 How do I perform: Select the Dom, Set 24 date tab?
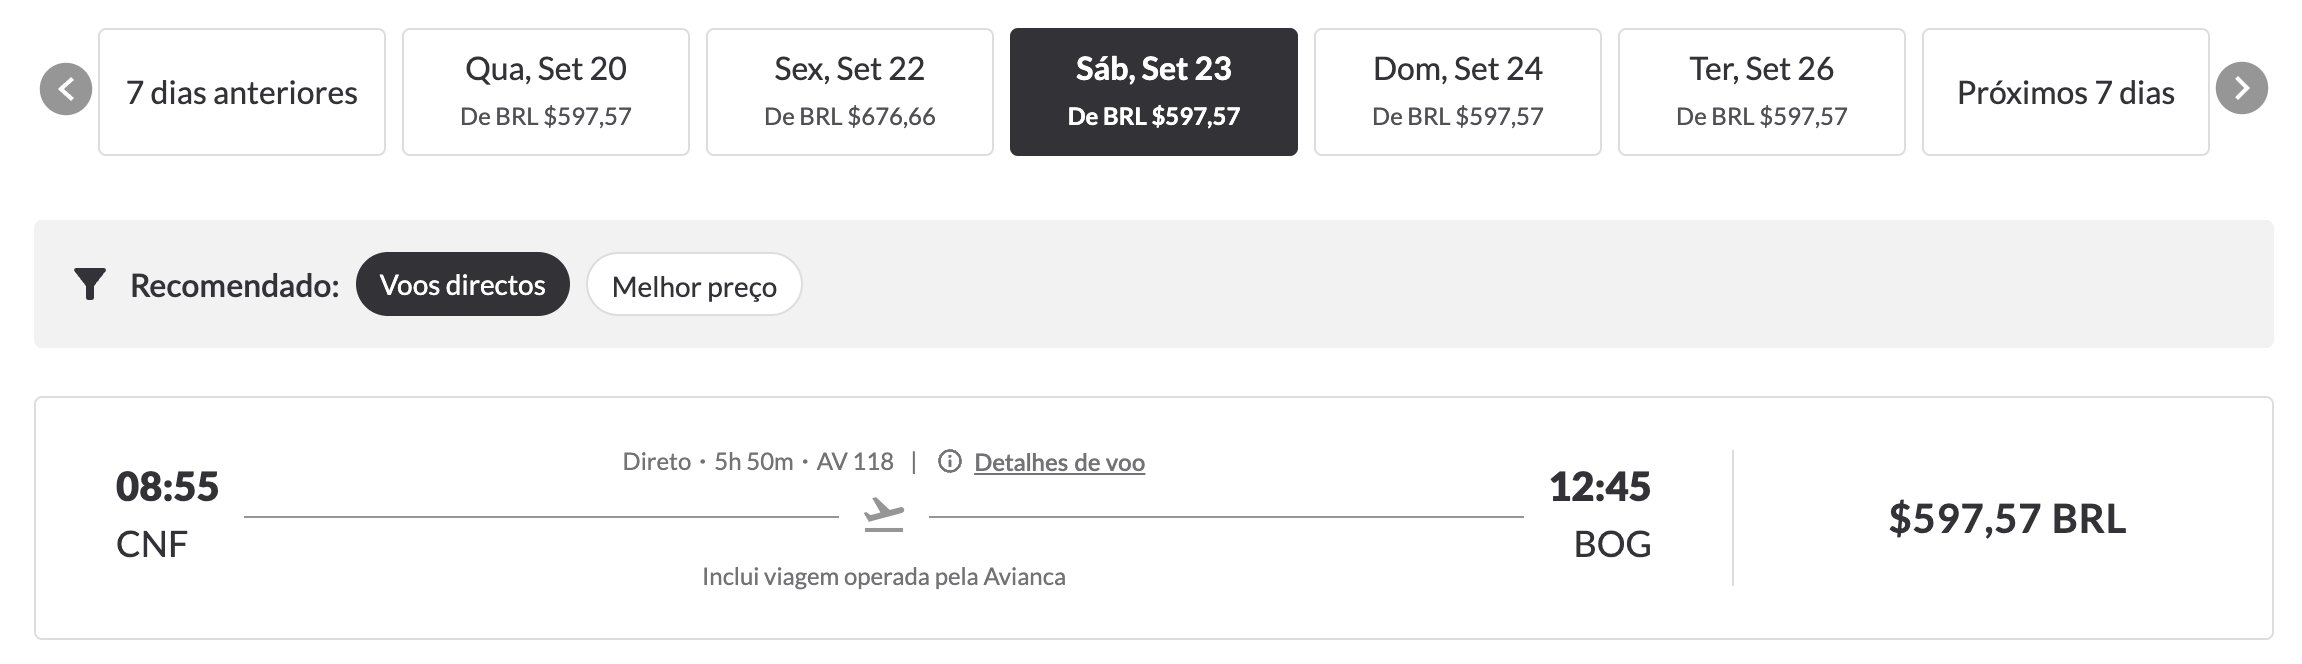[1458, 92]
